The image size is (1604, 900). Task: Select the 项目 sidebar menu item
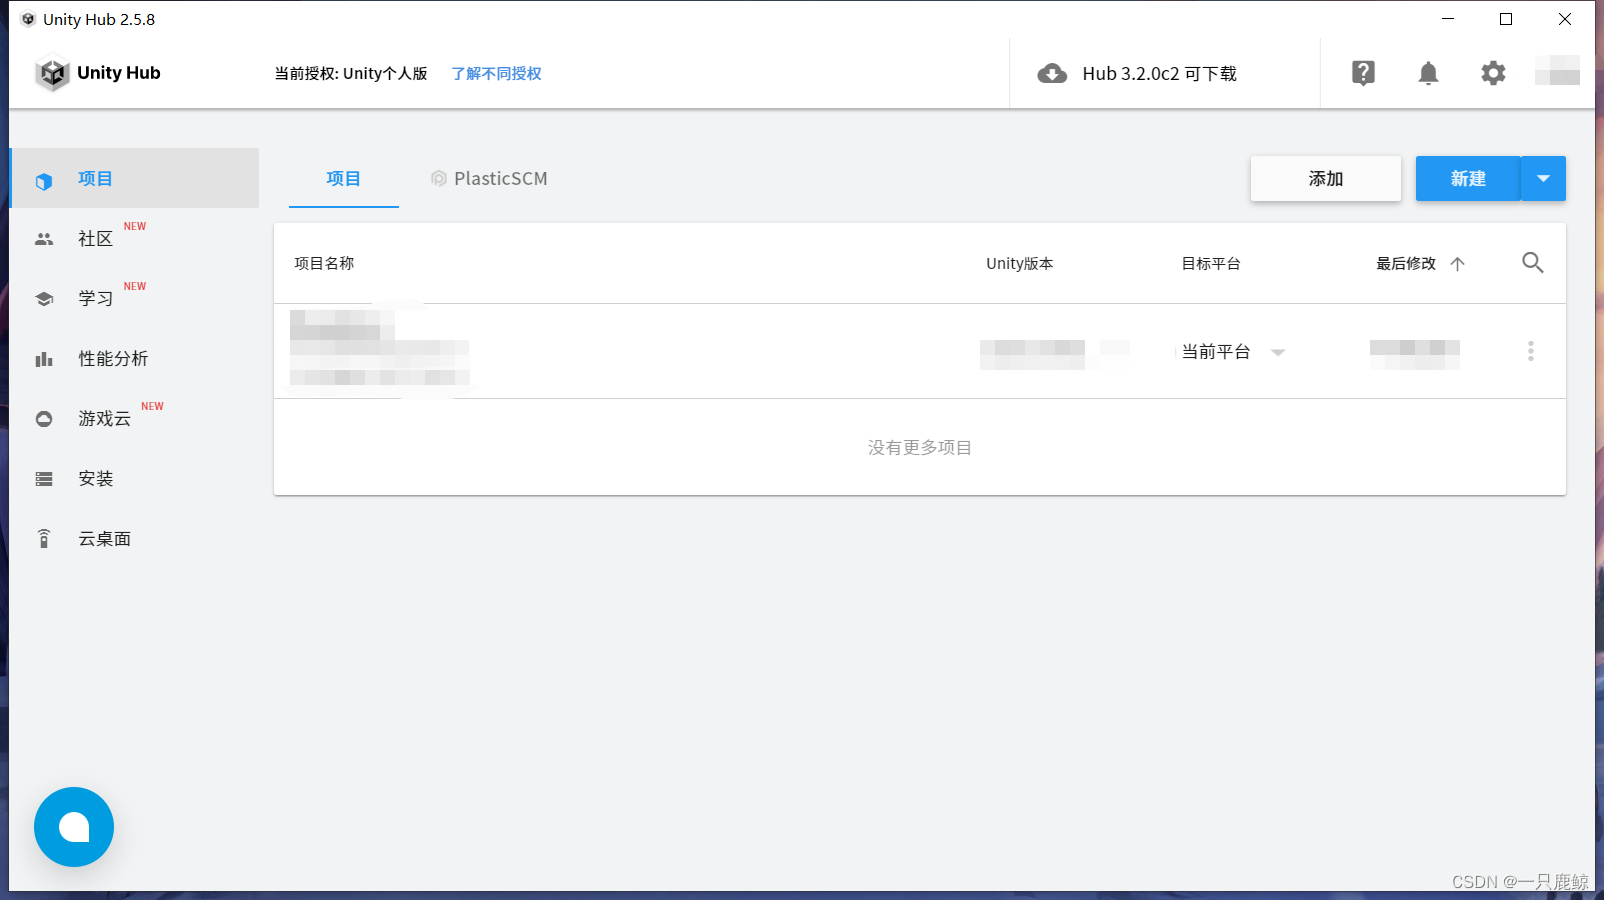point(134,178)
